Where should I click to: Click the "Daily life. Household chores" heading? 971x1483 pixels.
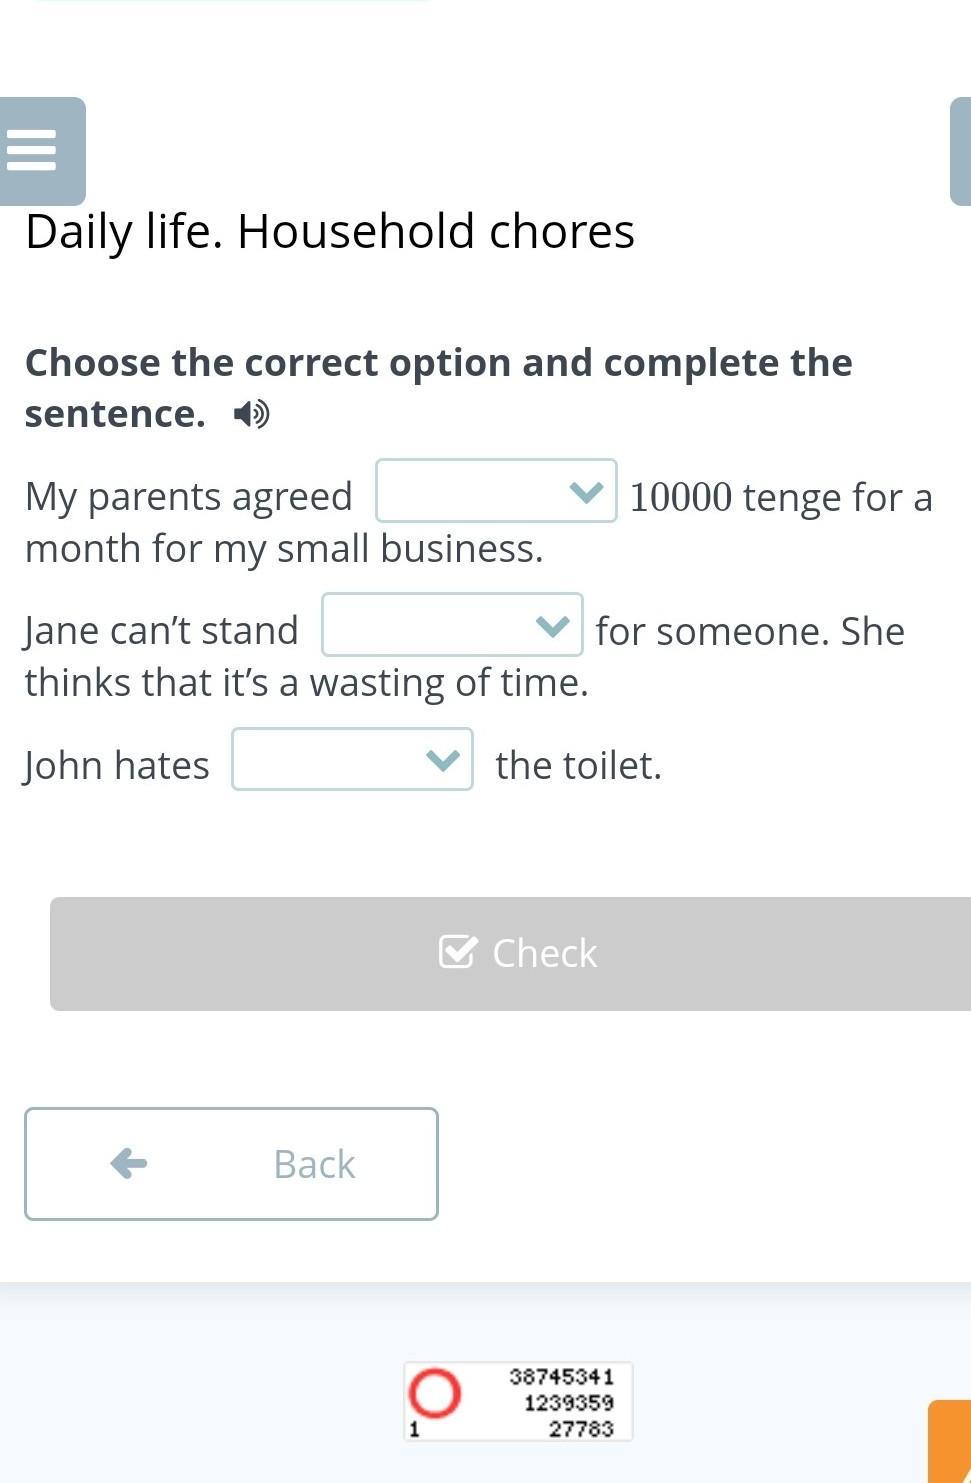pos(330,231)
